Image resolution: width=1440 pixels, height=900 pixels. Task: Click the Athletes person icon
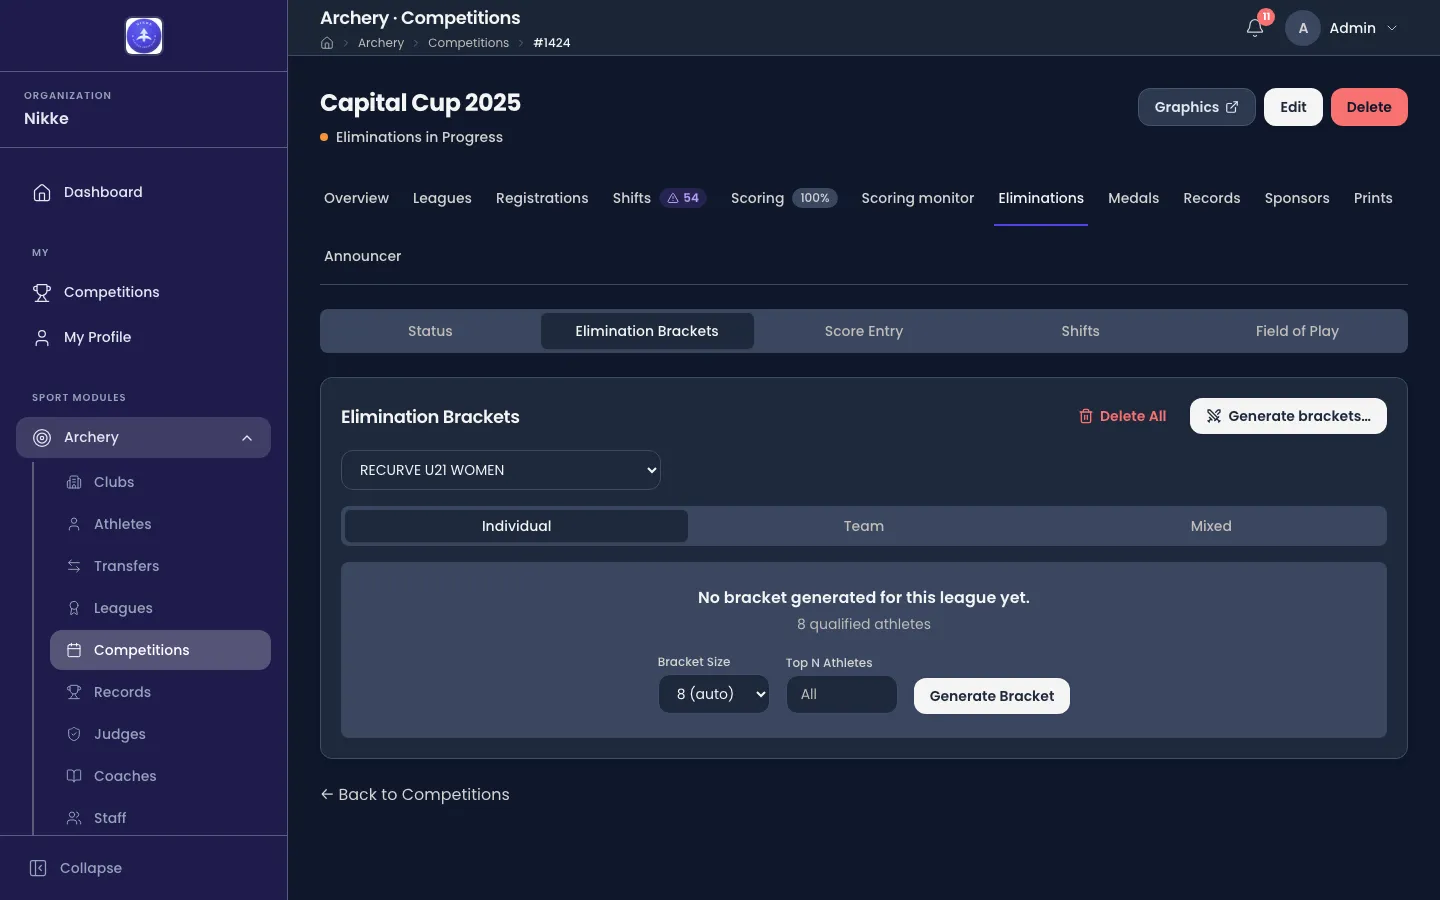pyautogui.click(x=74, y=524)
